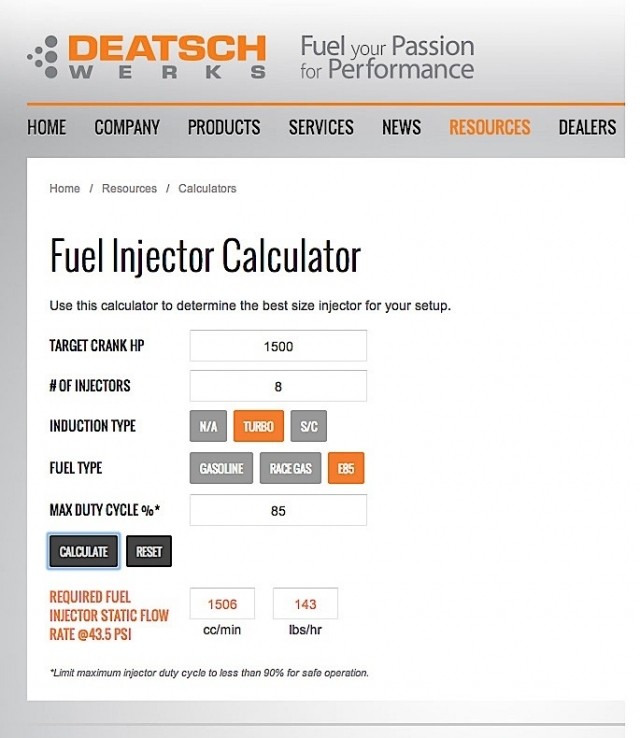Follow the Resources breadcrumb link
Screen dimensions: 640x738
tap(129, 188)
